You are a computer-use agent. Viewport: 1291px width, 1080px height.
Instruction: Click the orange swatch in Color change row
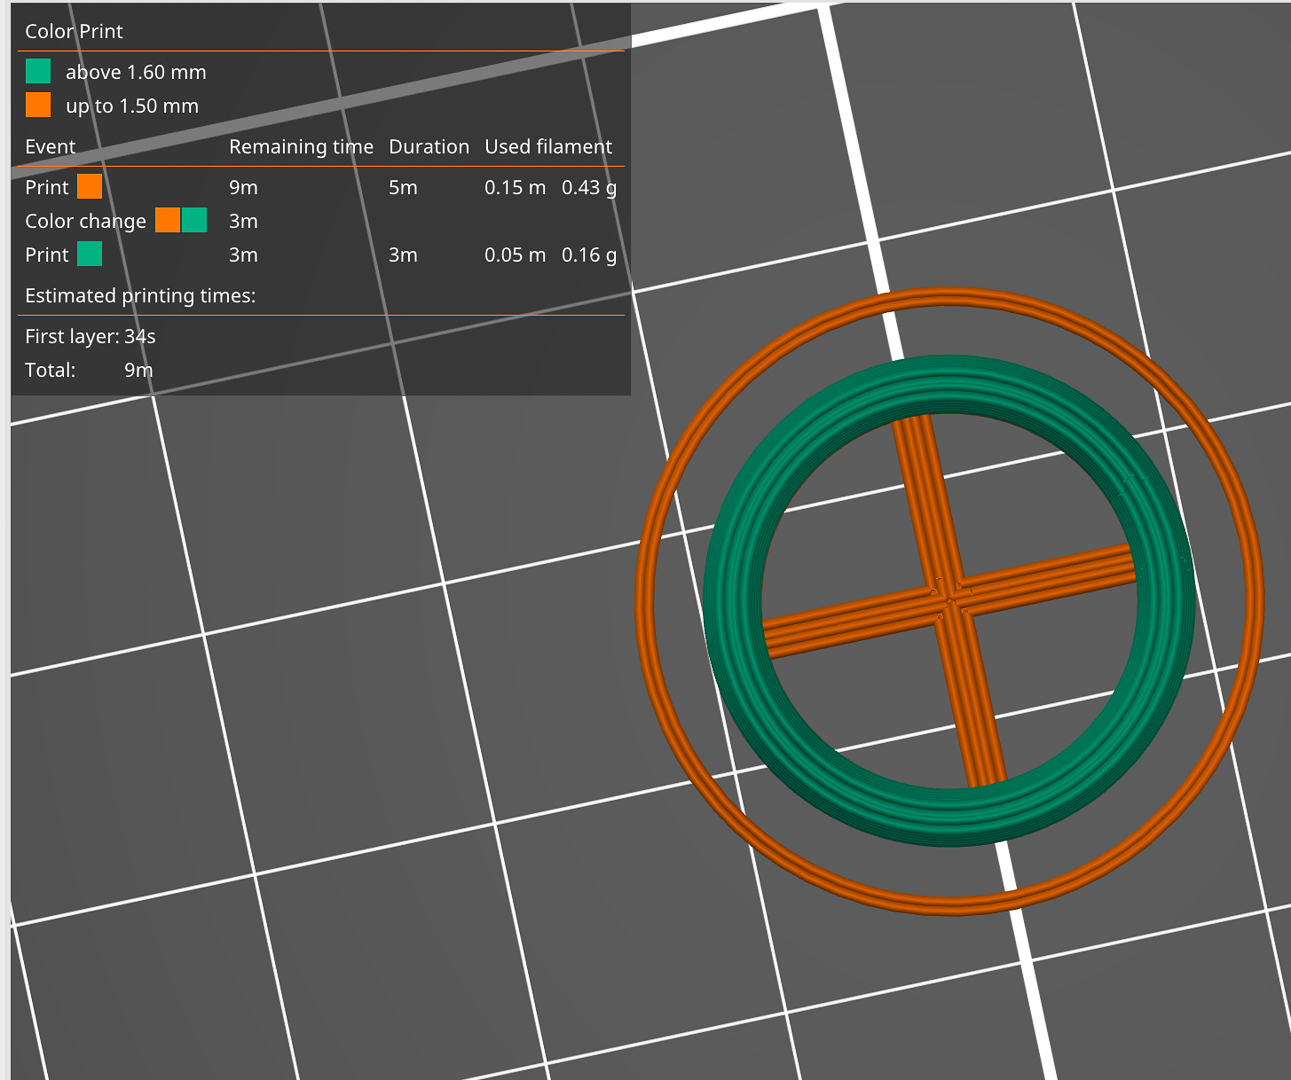pos(168,220)
